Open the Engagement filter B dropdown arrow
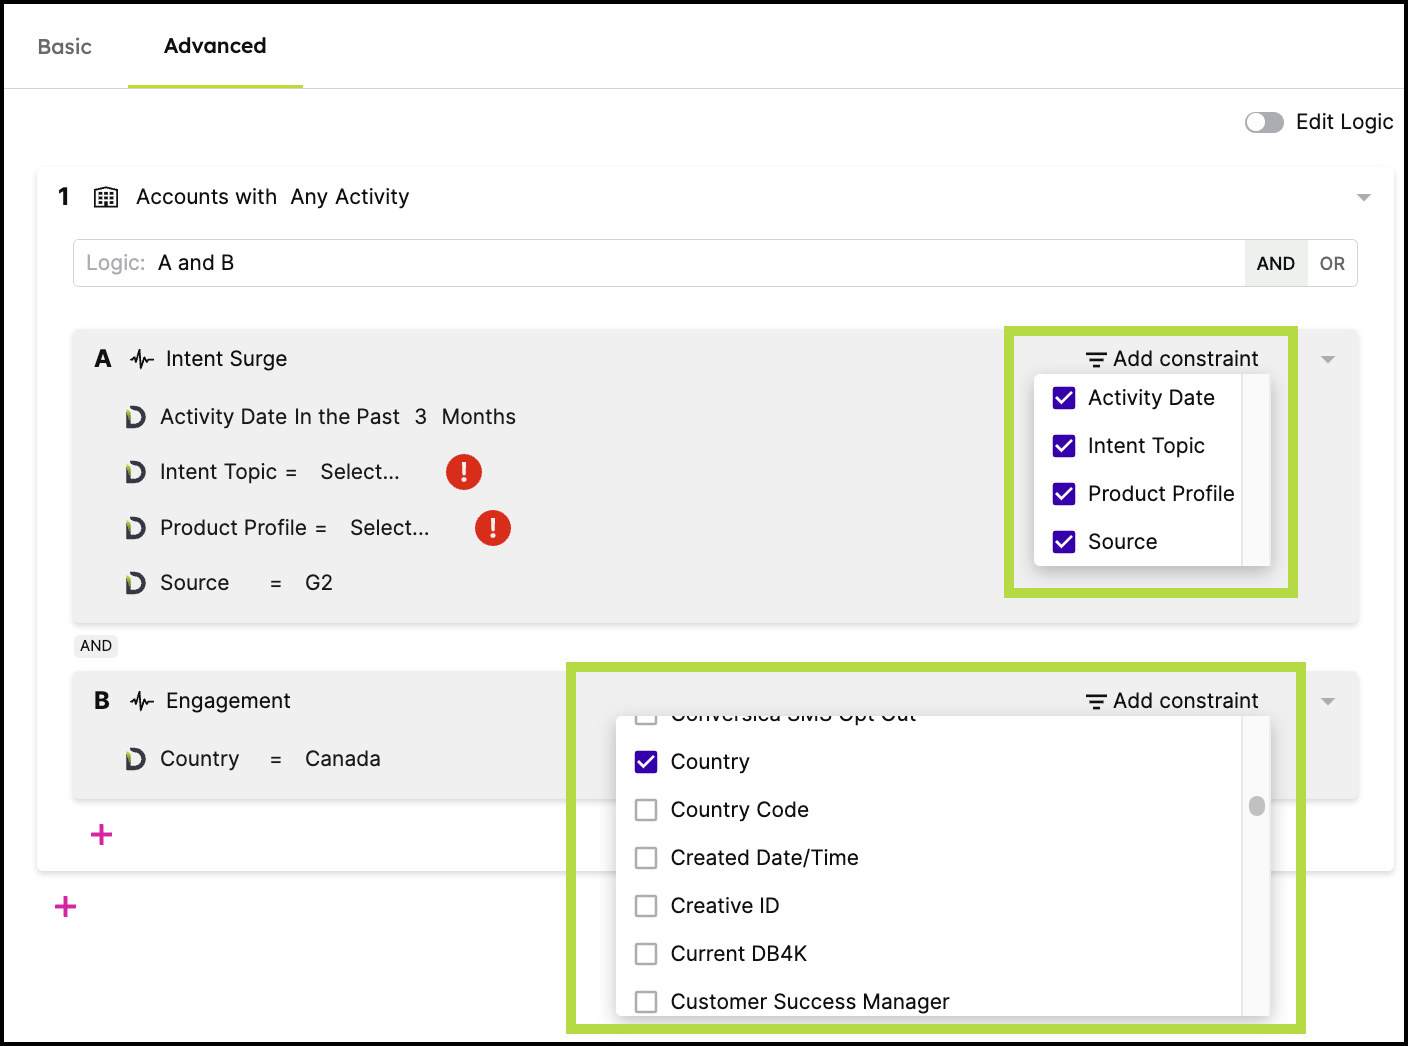The image size is (1408, 1046). tap(1328, 702)
